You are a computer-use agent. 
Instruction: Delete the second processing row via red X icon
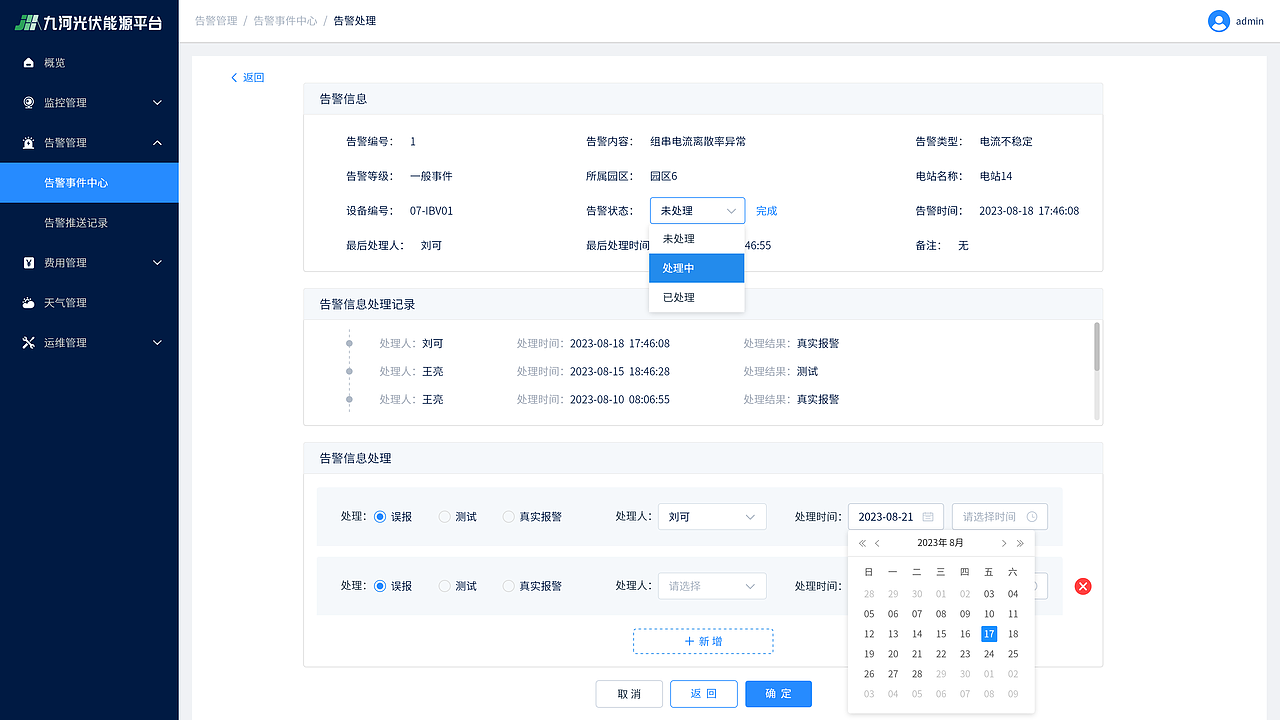[1083, 586]
